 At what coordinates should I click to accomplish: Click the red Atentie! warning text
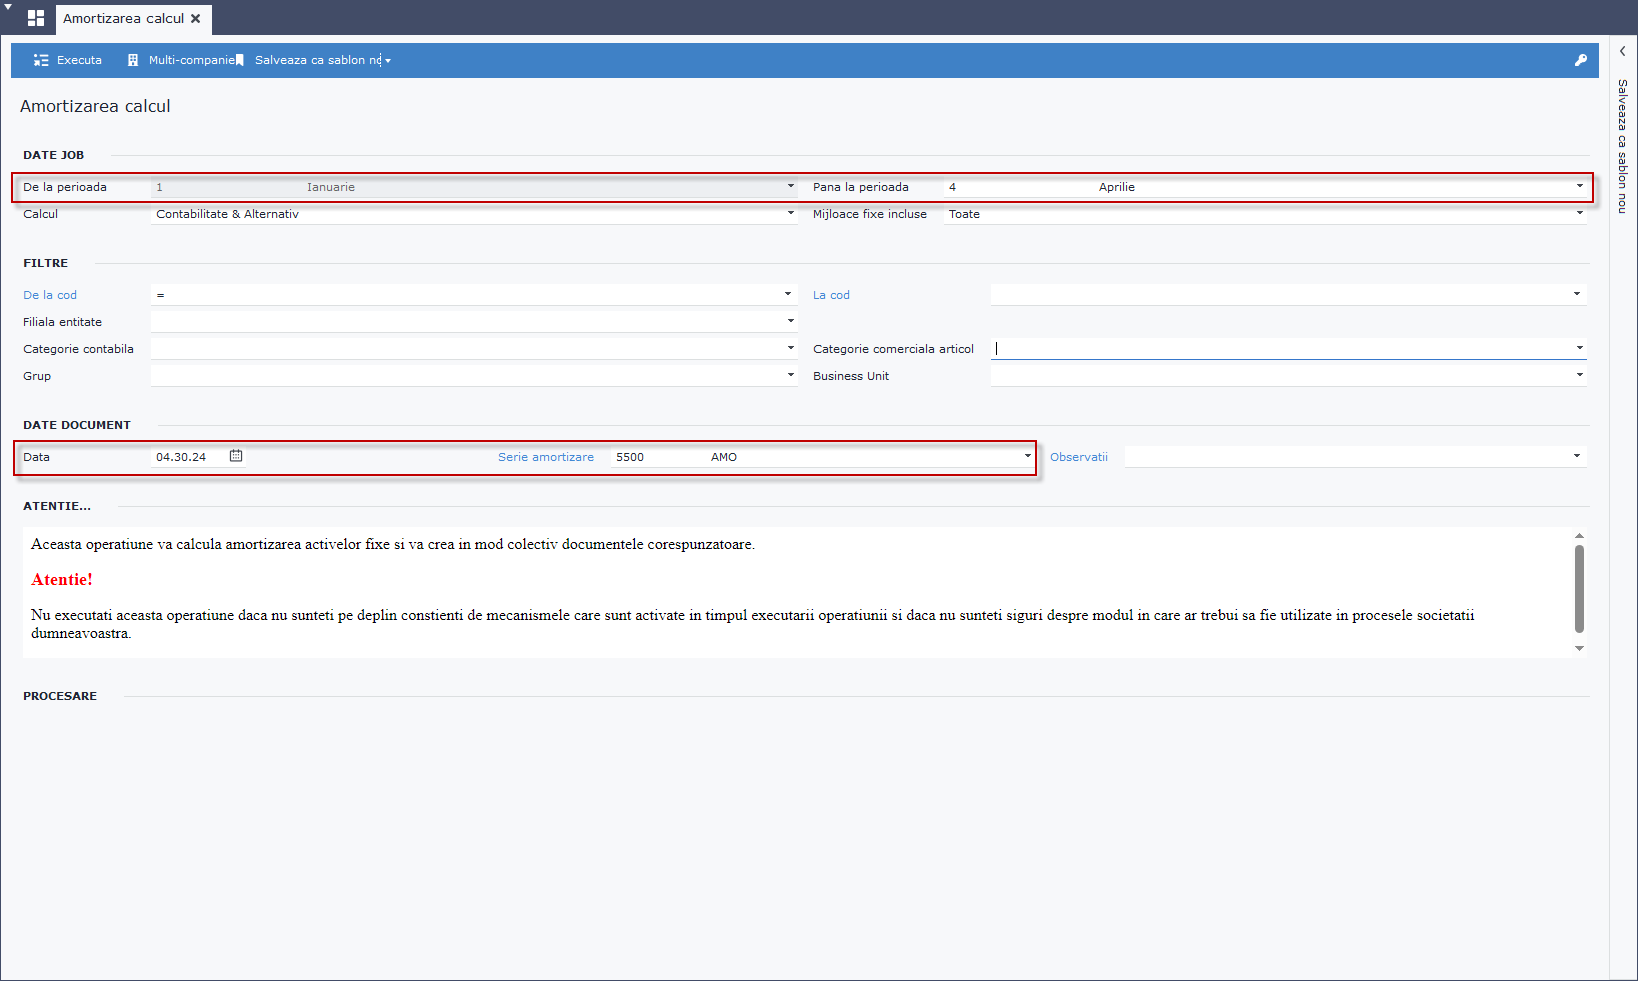[x=62, y=579]
